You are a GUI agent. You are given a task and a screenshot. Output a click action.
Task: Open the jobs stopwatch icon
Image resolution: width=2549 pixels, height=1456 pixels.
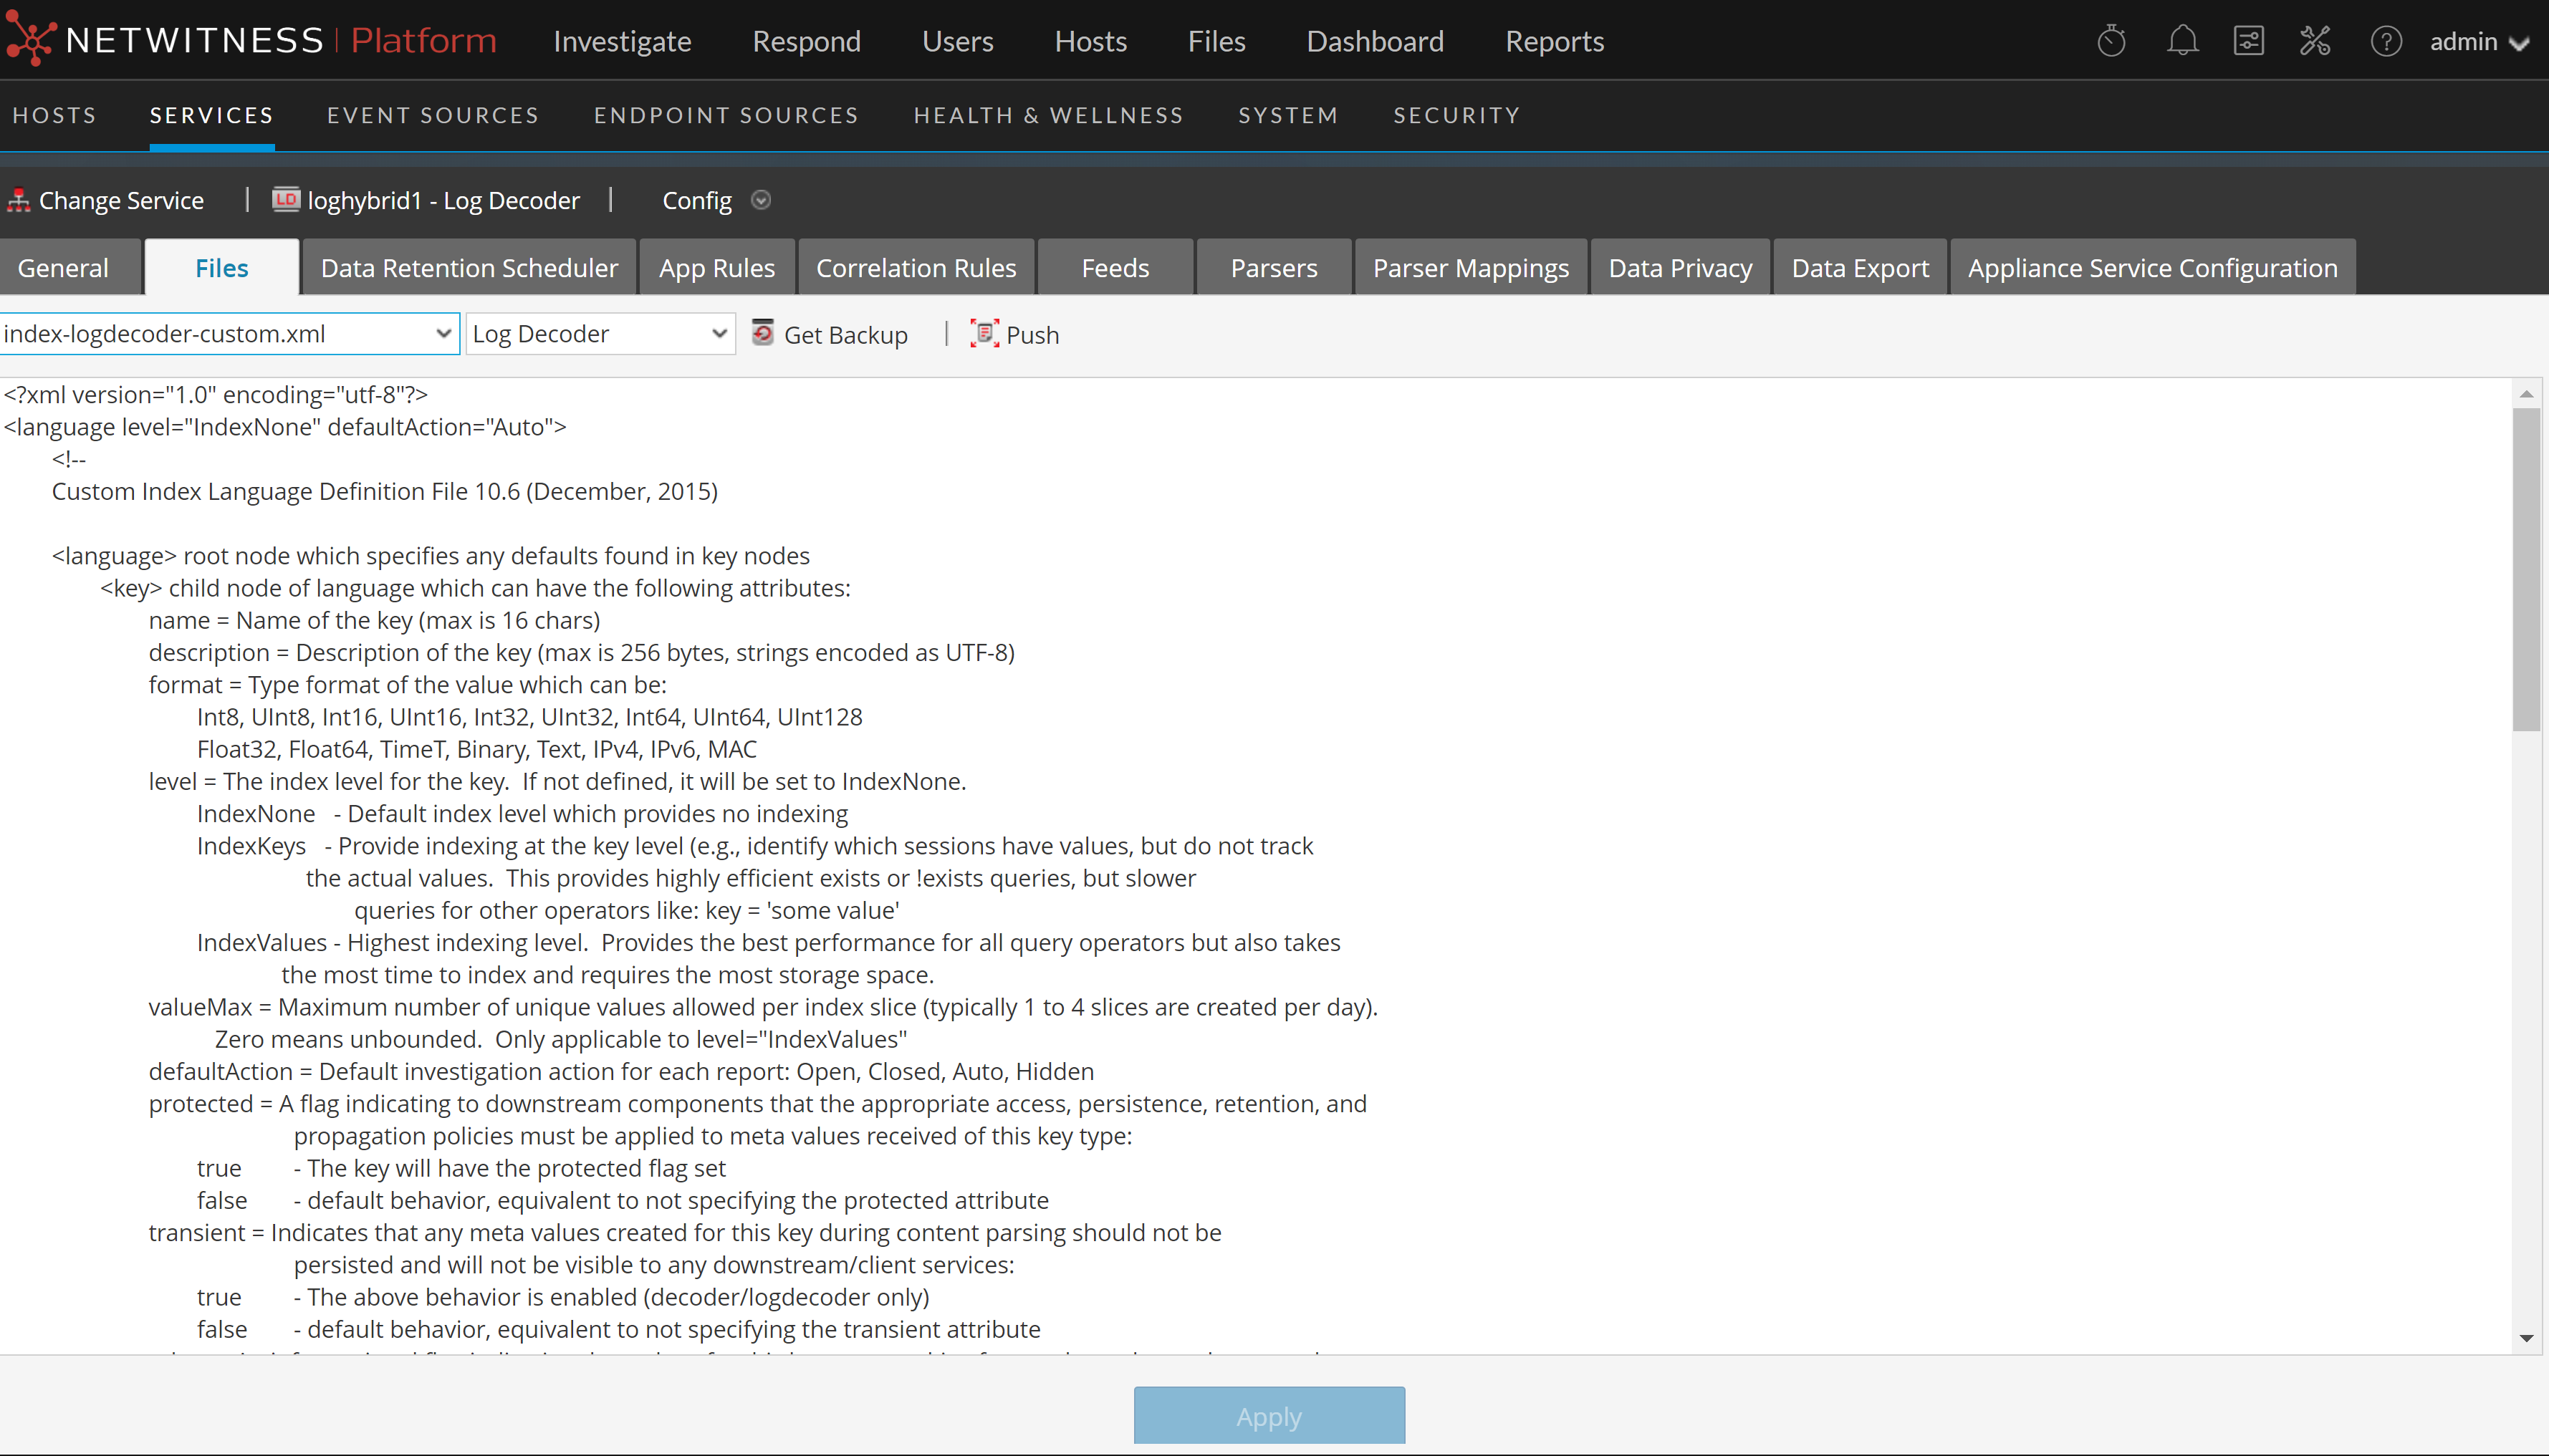click(x=2111, y=41)
